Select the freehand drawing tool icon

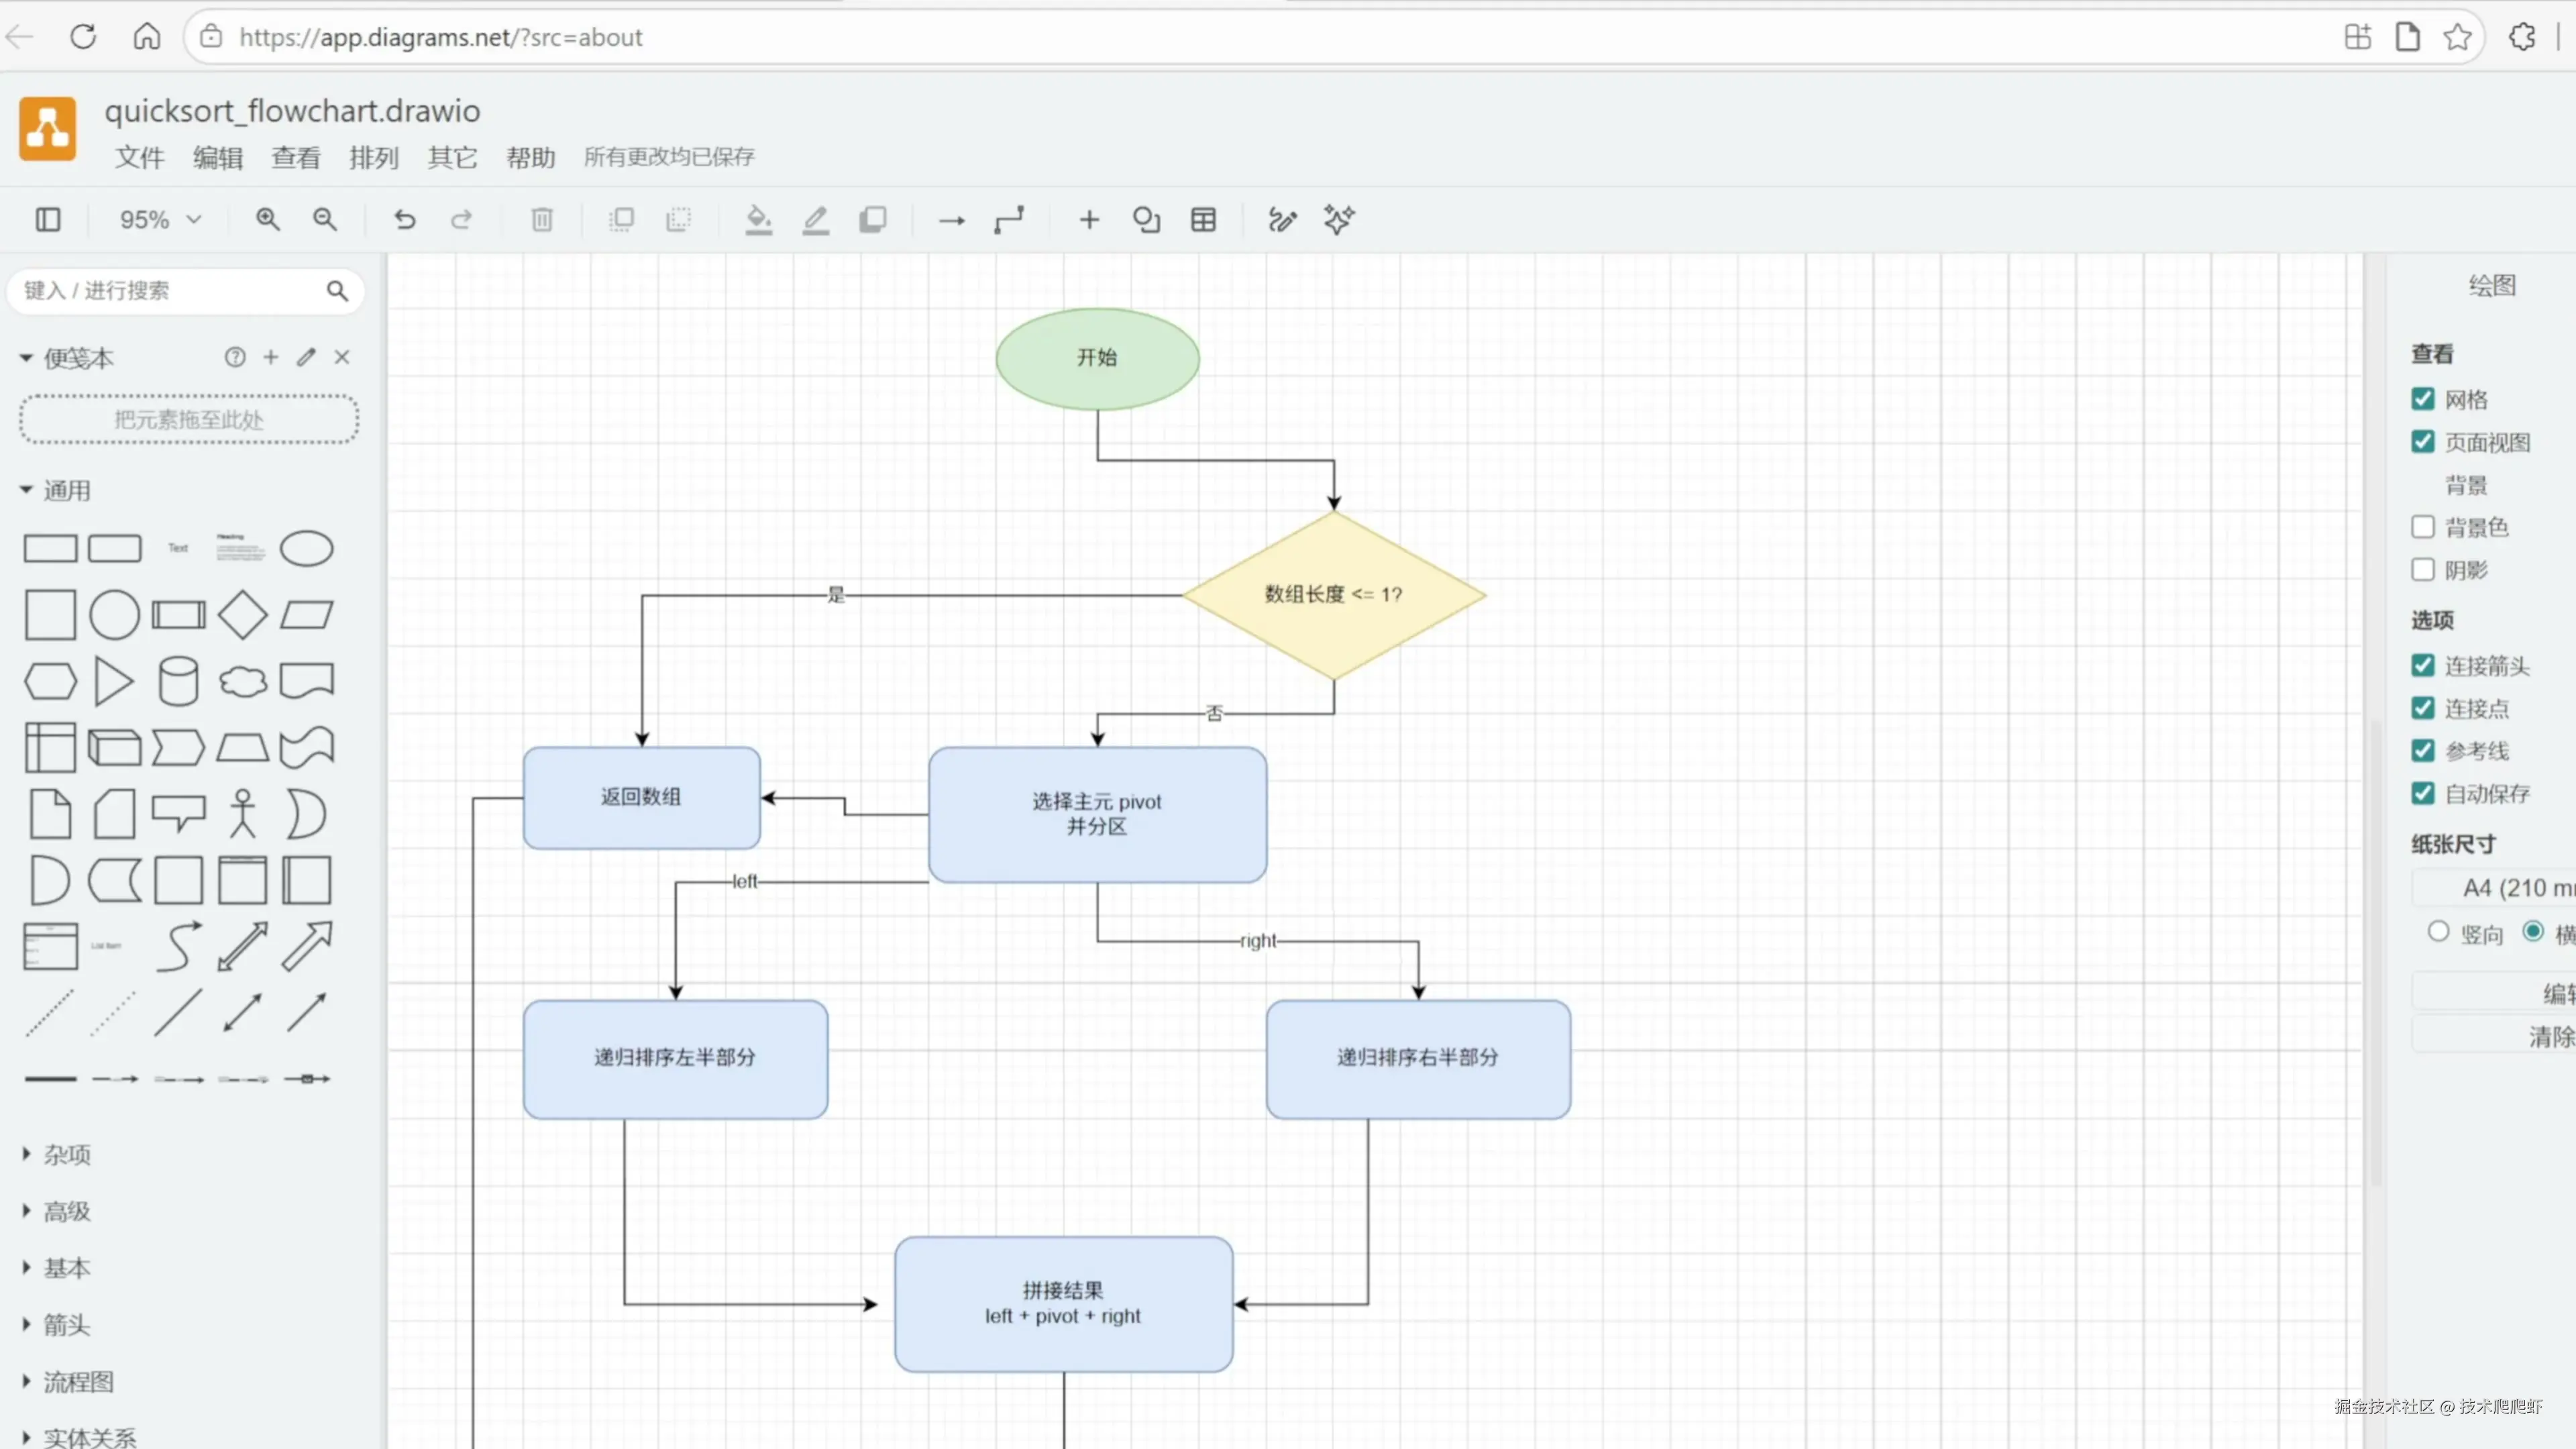pyautogui.click(x=1281, y=219)
